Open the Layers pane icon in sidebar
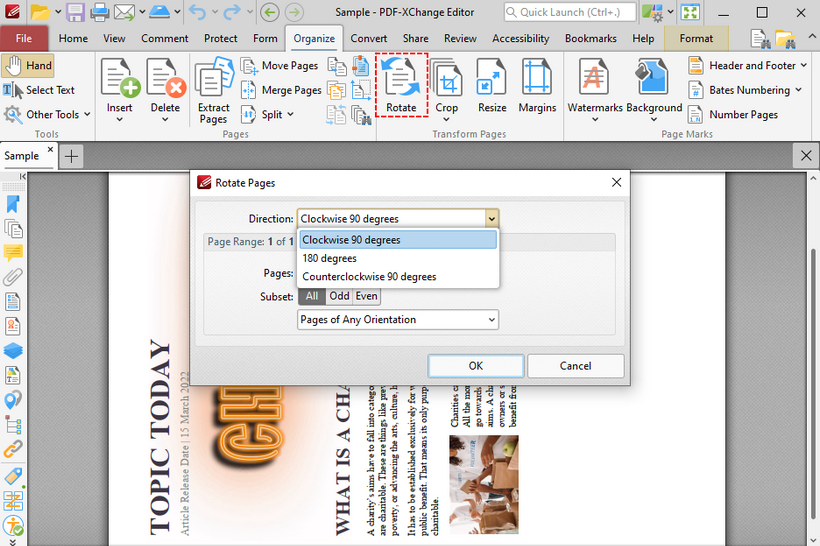 tap(13, 350)
